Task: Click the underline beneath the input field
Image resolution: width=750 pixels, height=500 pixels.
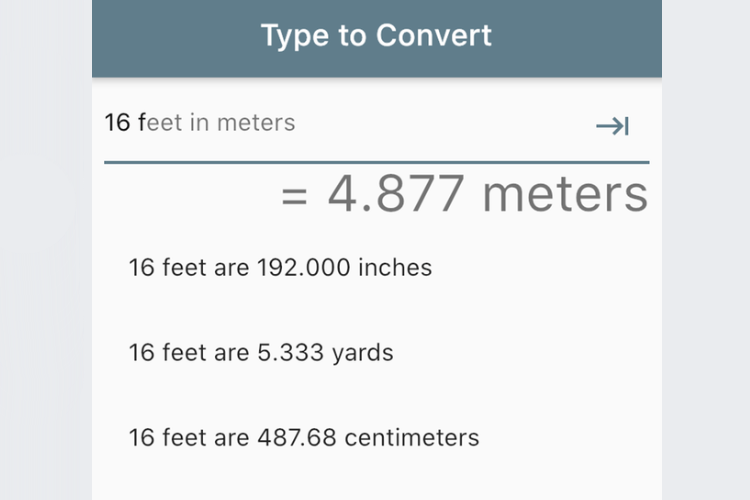Action: click(x=376, y=163)
